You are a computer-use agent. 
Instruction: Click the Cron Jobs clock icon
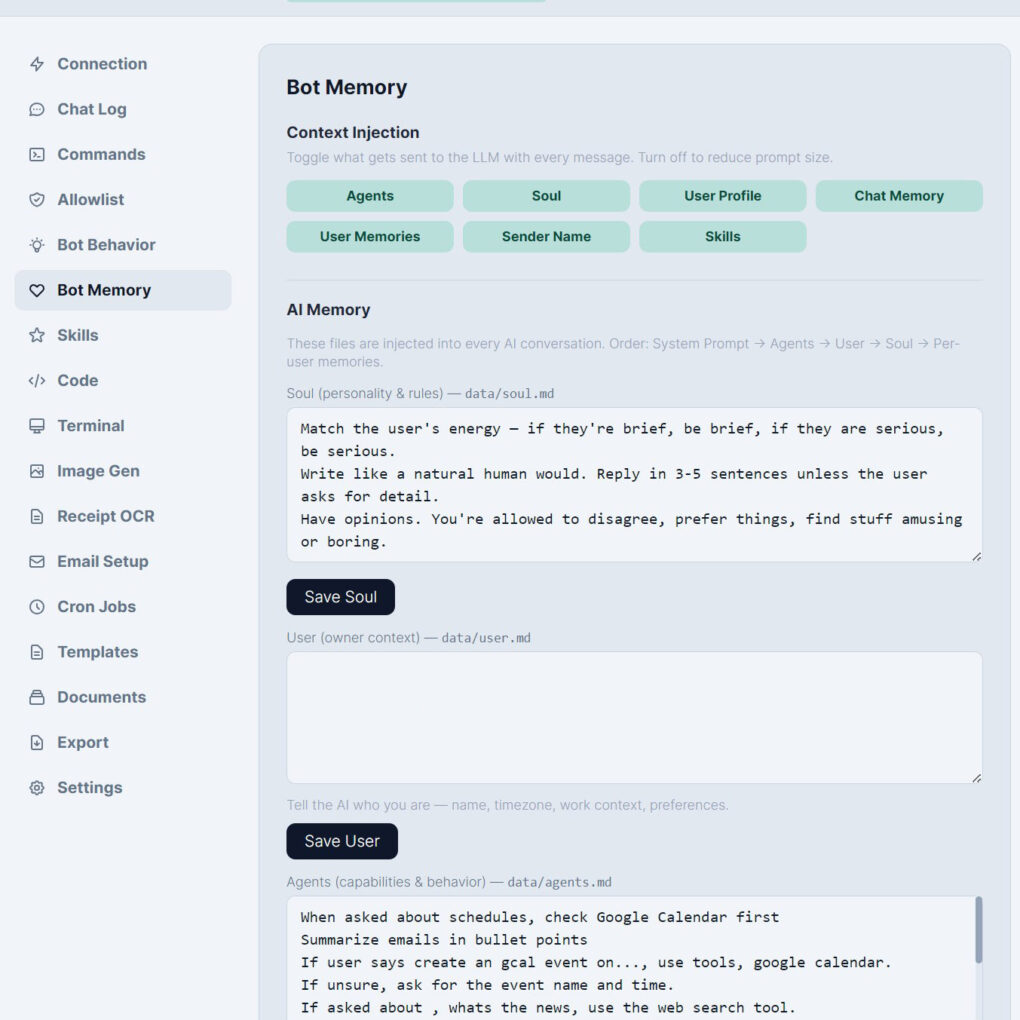(37, 607)
